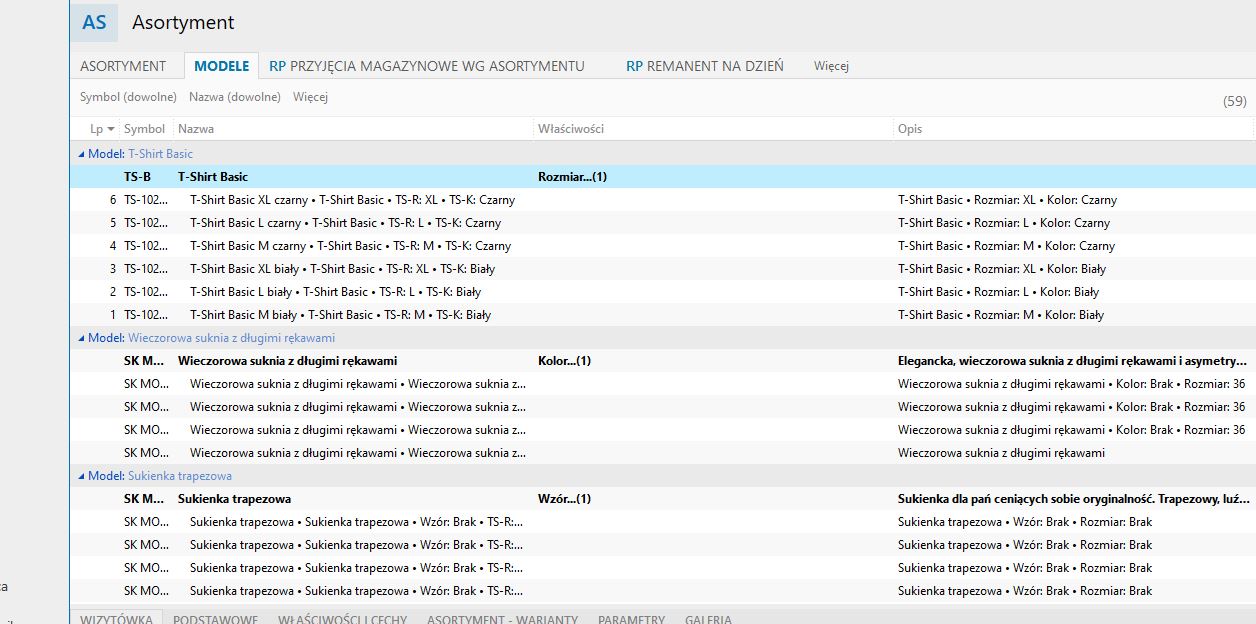The image size is (1256, 624).
Task: Click the Symbol (dowolne) filter field
Action: pos(128,97)
